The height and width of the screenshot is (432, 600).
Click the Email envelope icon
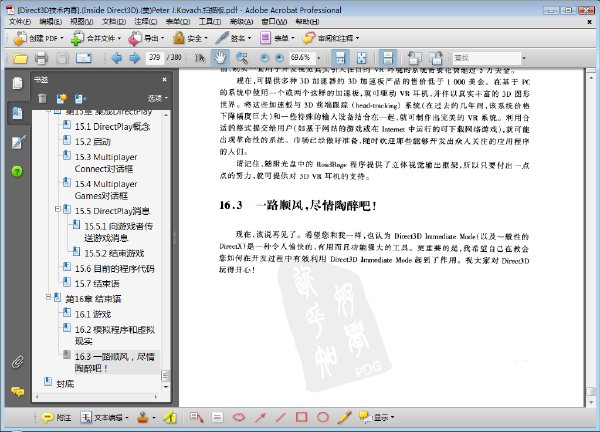[x=83, y=58]
